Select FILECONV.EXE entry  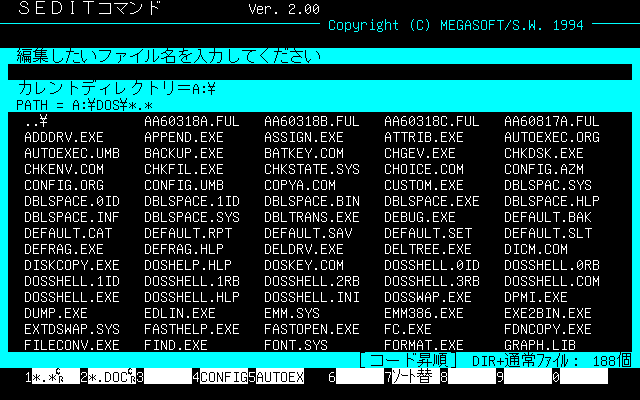pyautogui.click(x=72, y=345)
